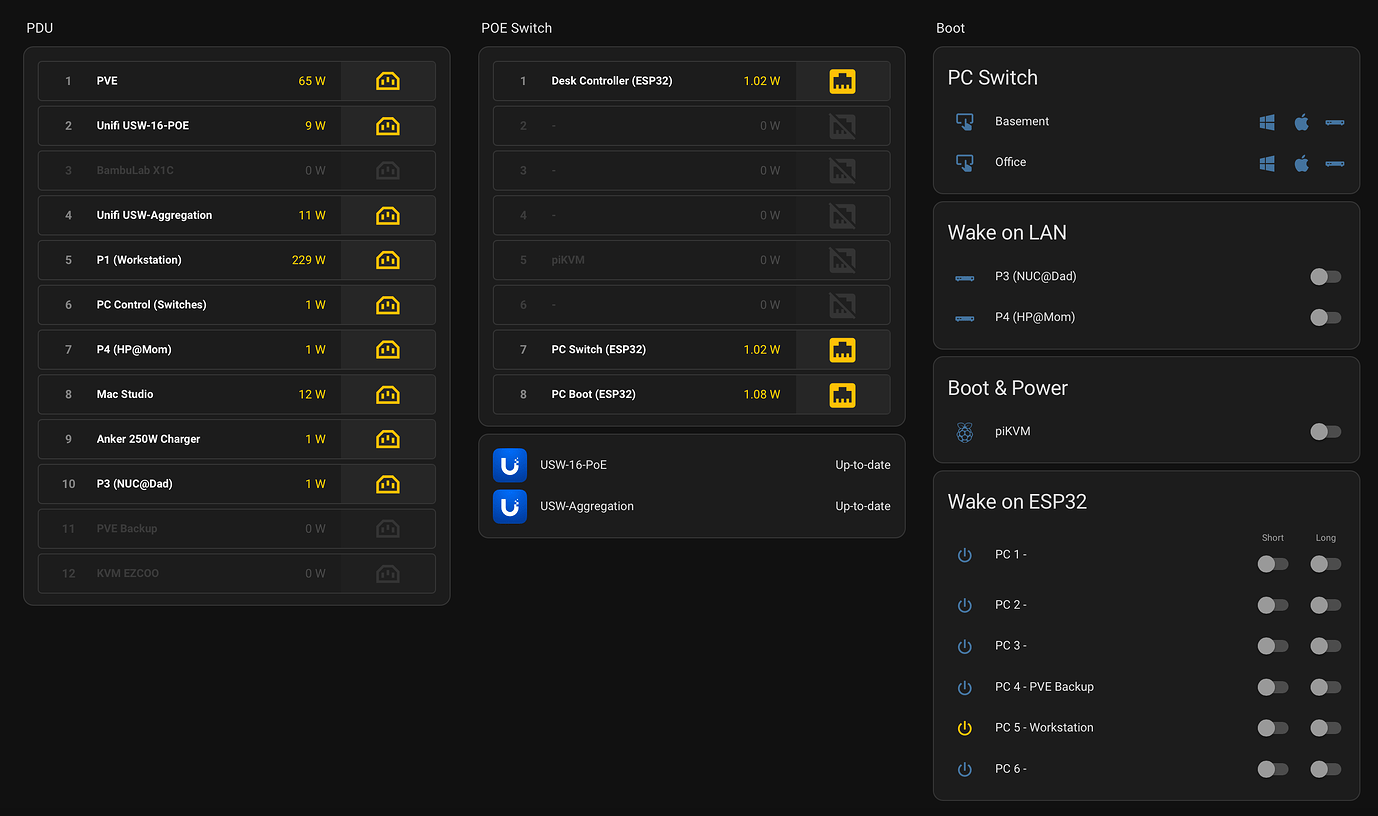1378x816 pixels.
Task: Open the USW-16-PoE update entity row
Action: [x=692, y=465]
